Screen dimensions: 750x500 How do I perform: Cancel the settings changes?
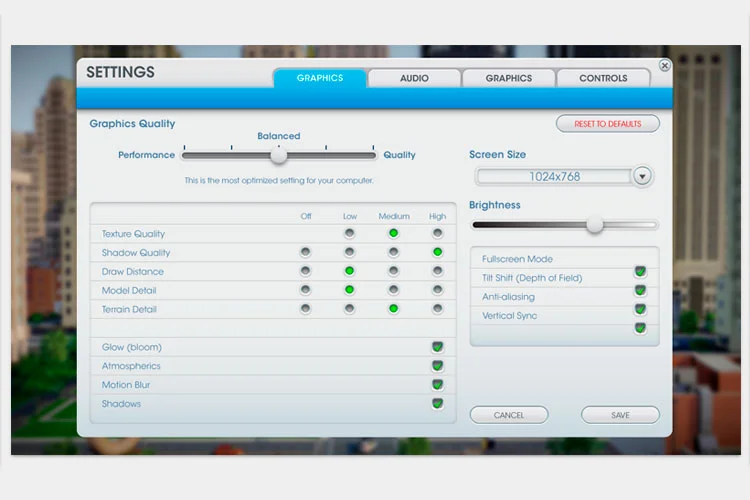click(x=509, y=415)
